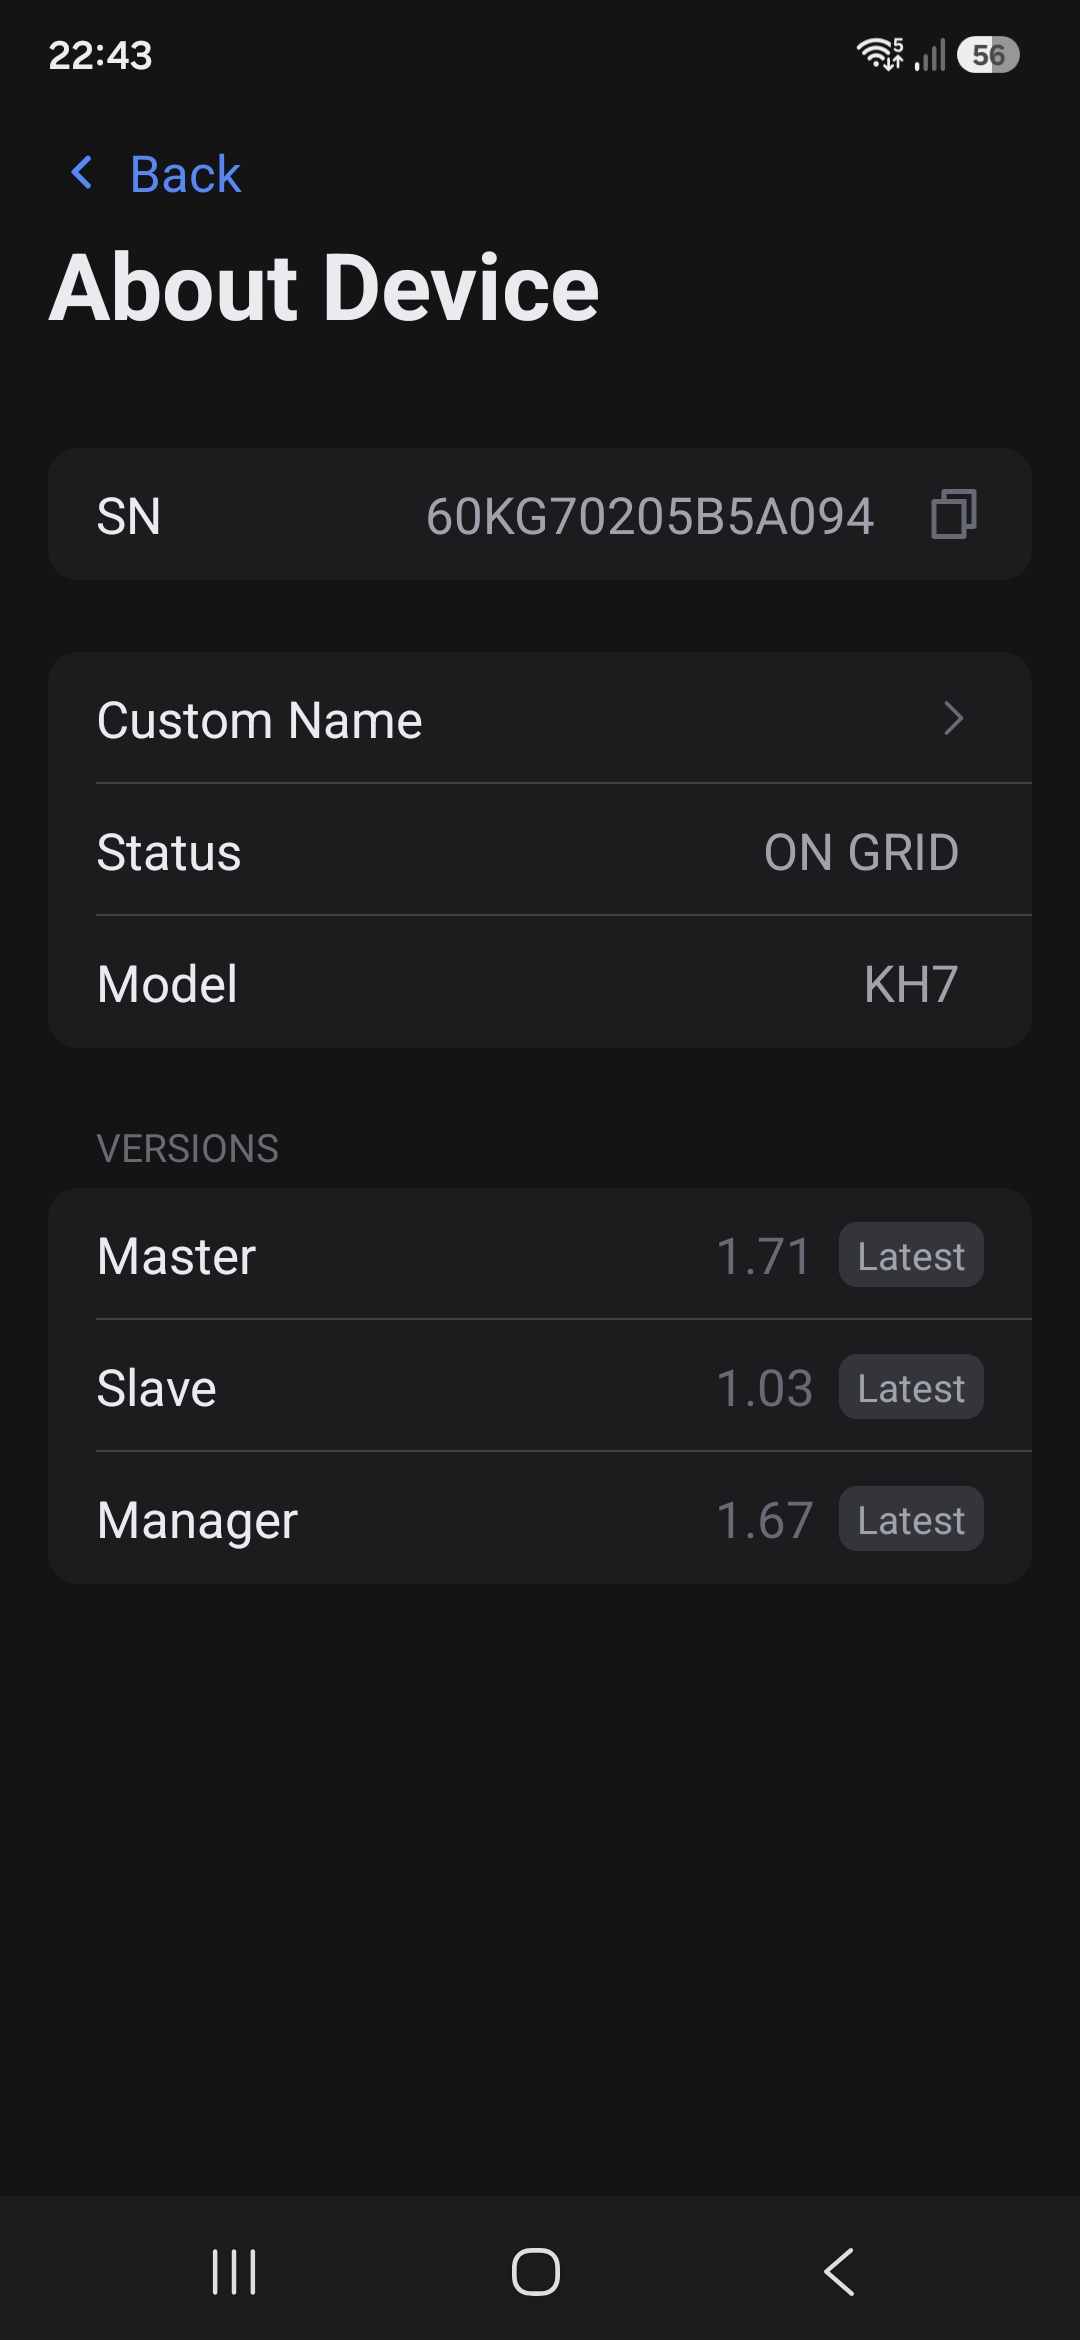Tap the Android back navigation arrow

tap(839, 2272)
